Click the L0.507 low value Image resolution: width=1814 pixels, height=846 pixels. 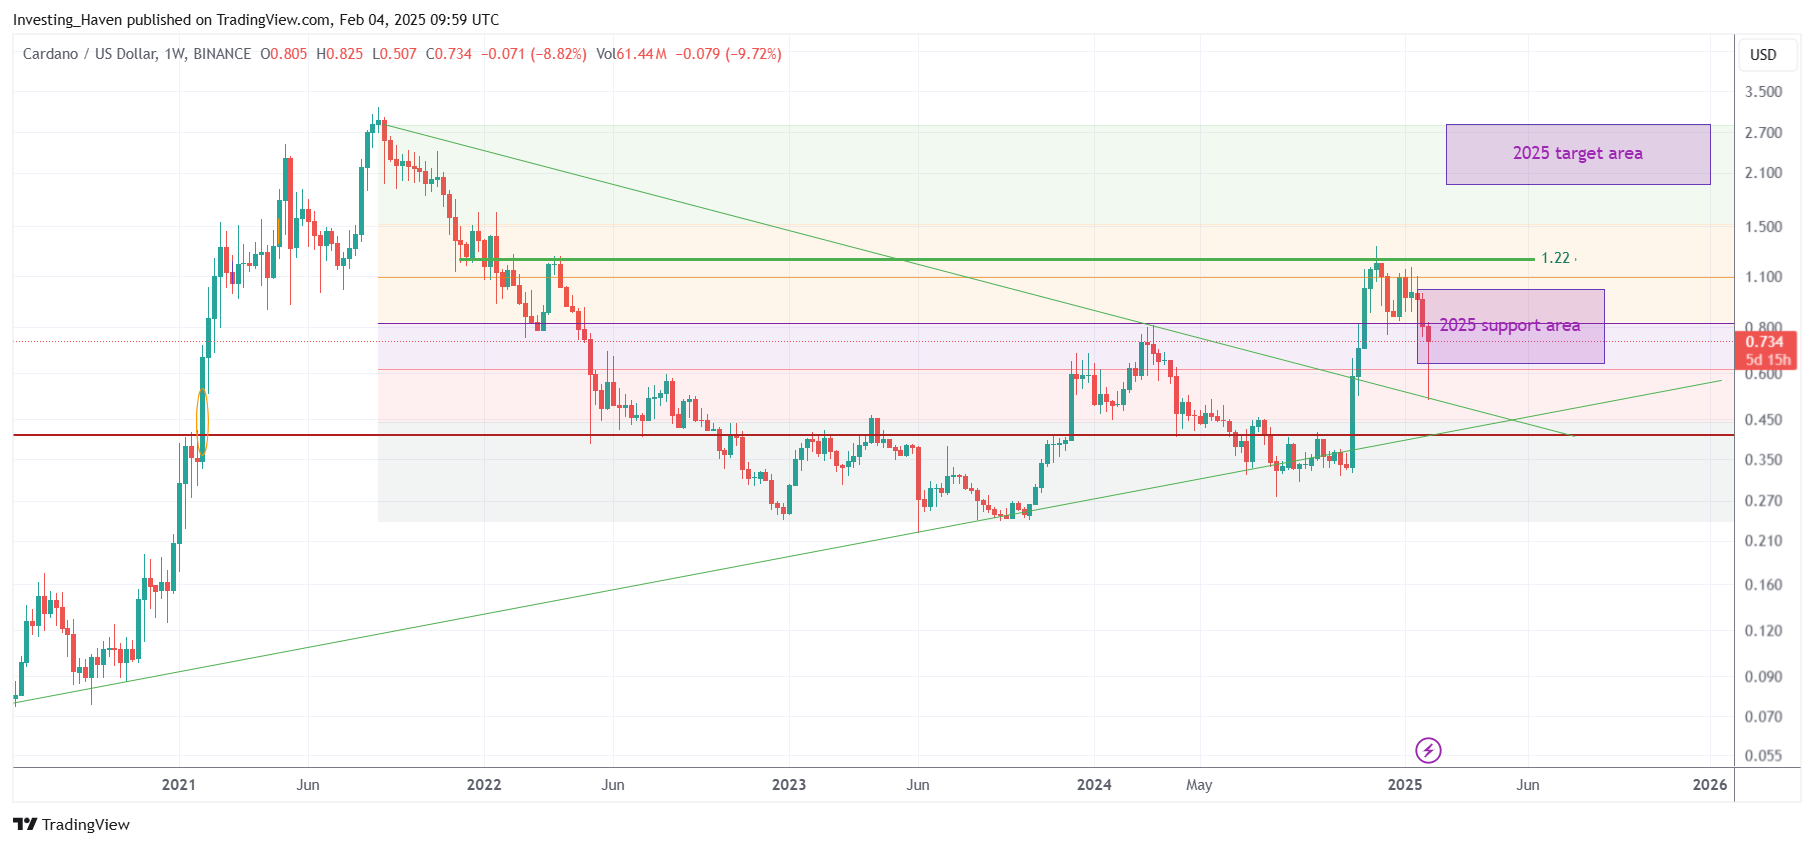coord(394,54)
